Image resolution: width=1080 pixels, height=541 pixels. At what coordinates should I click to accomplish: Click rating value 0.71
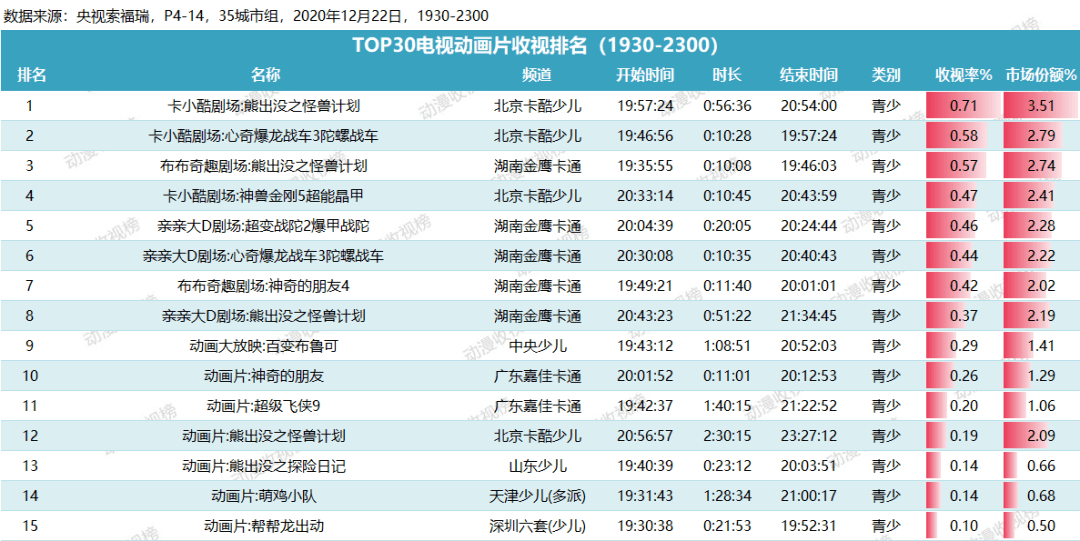pos(963,106)
